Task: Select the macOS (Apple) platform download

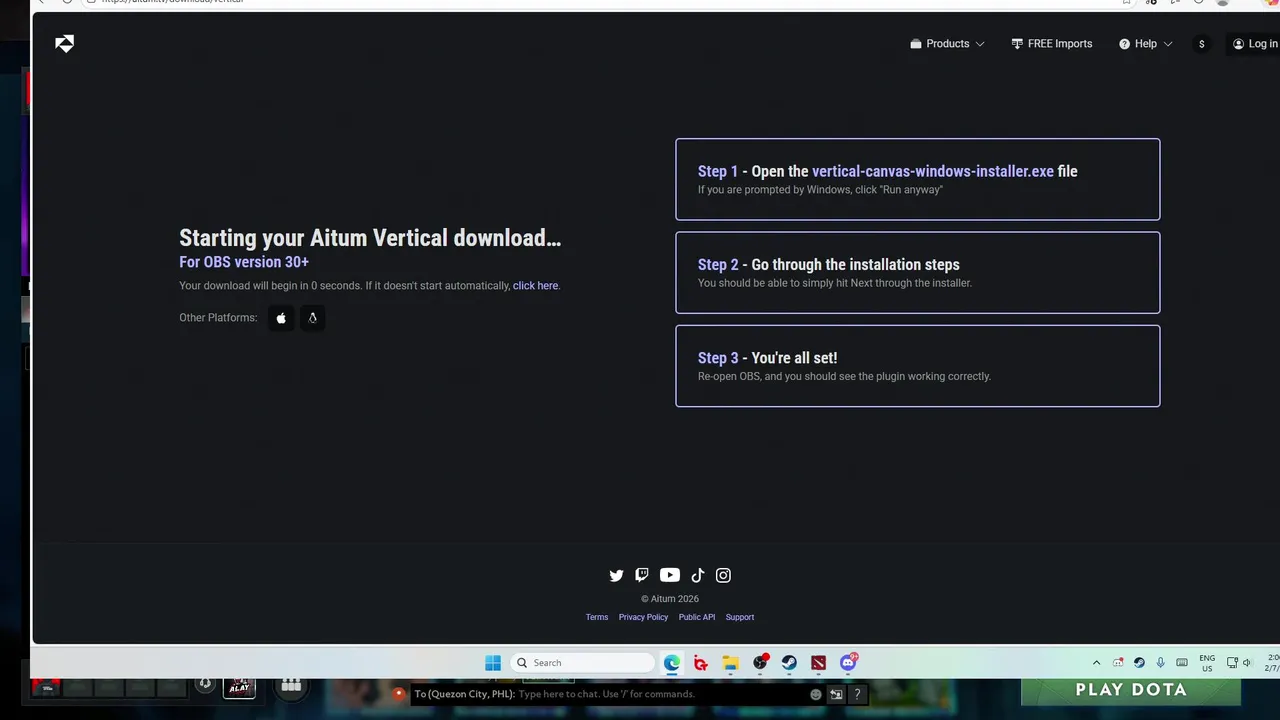Action: pyautogui.click(x=281, y=318)
